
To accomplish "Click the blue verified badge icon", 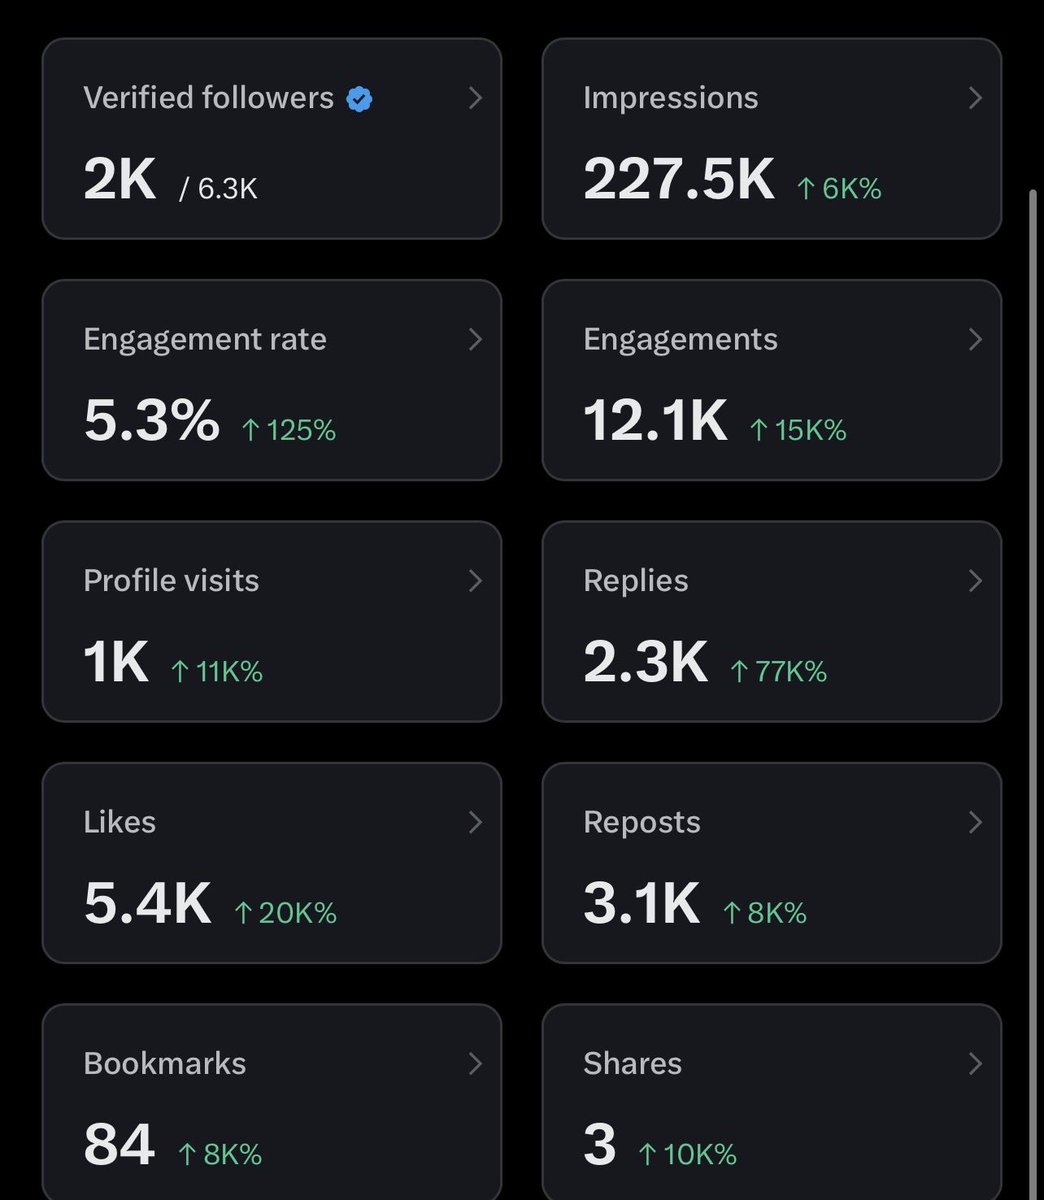I will click(359, 99).
